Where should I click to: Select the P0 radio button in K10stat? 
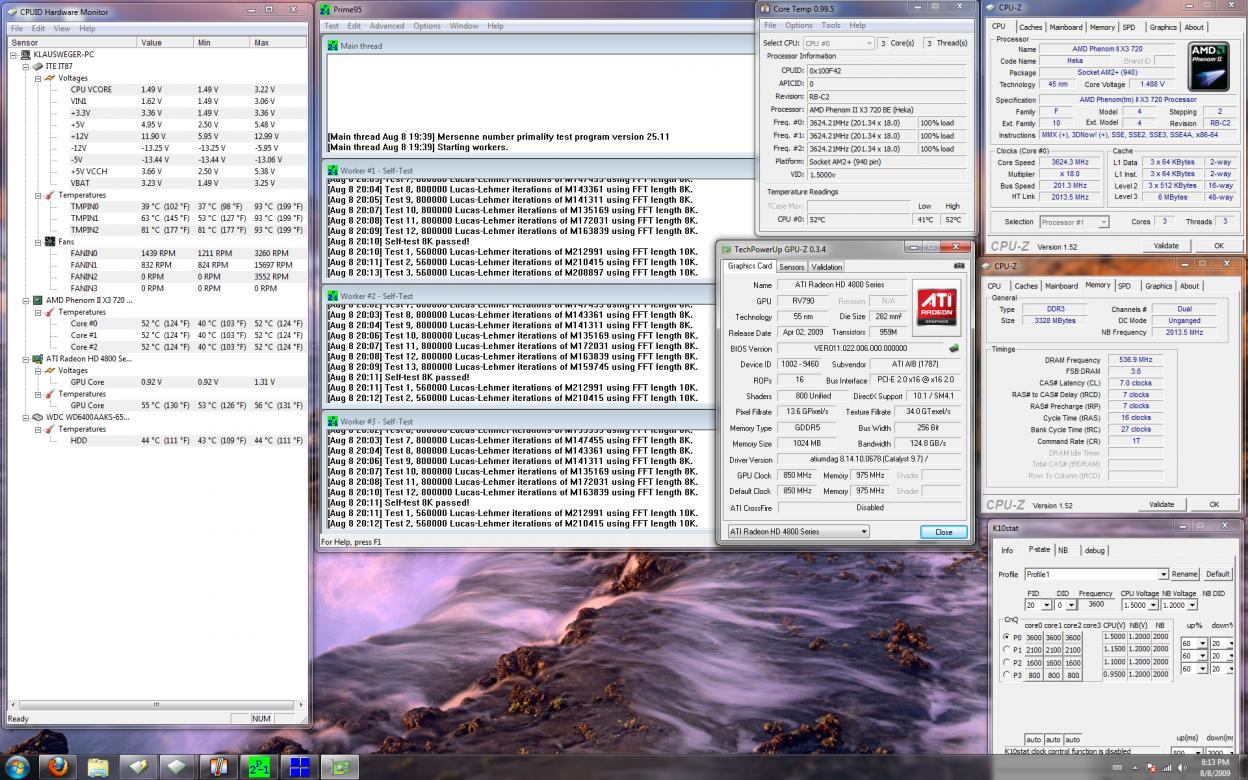click(1006, 636)
